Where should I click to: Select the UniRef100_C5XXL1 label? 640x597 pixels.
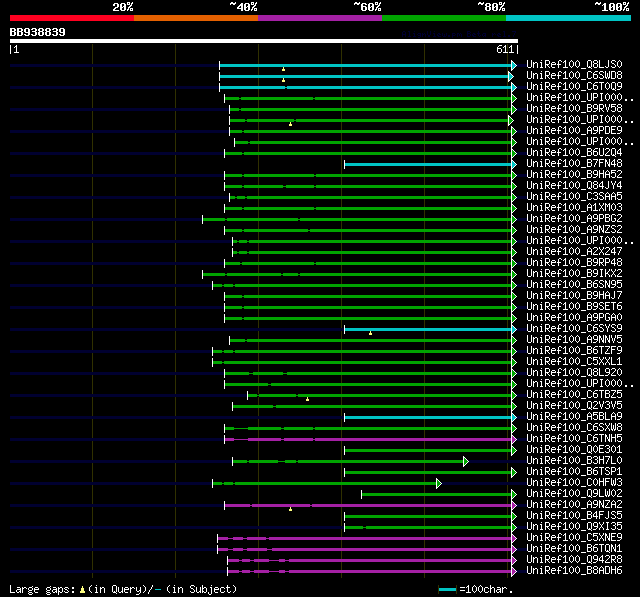tap(574, 362)
